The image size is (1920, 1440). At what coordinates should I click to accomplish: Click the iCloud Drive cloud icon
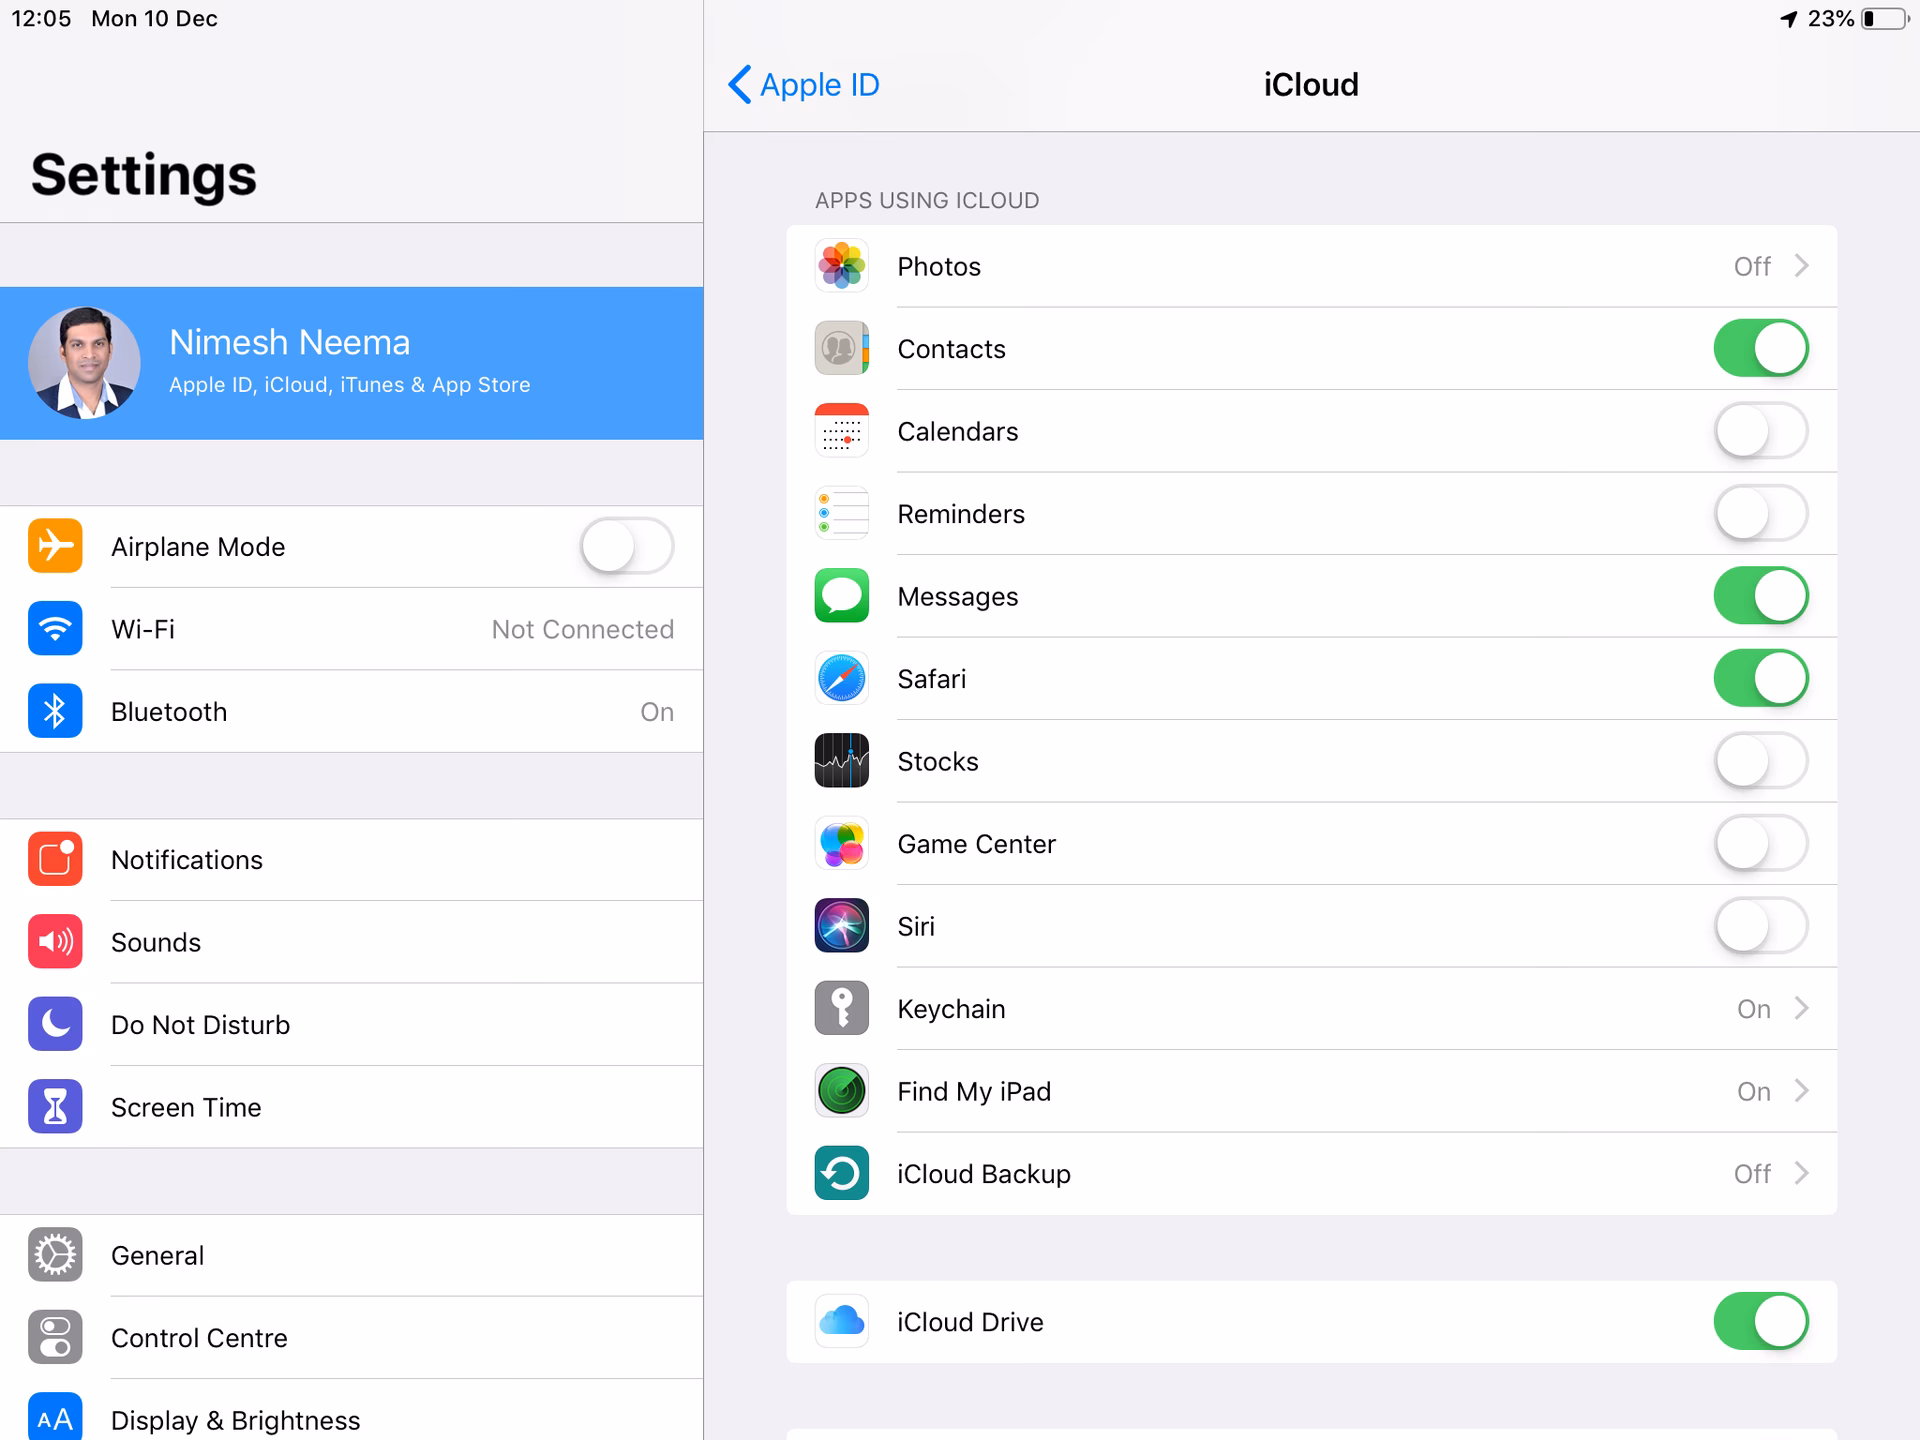click(841, 1321)
